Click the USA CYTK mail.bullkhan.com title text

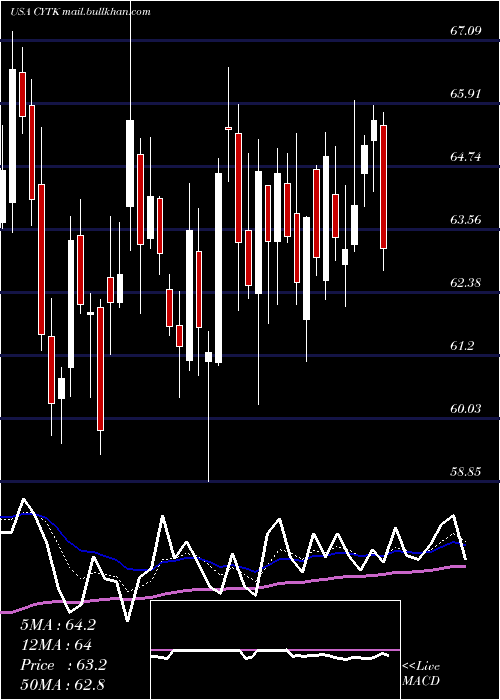[x=80, y=12]
